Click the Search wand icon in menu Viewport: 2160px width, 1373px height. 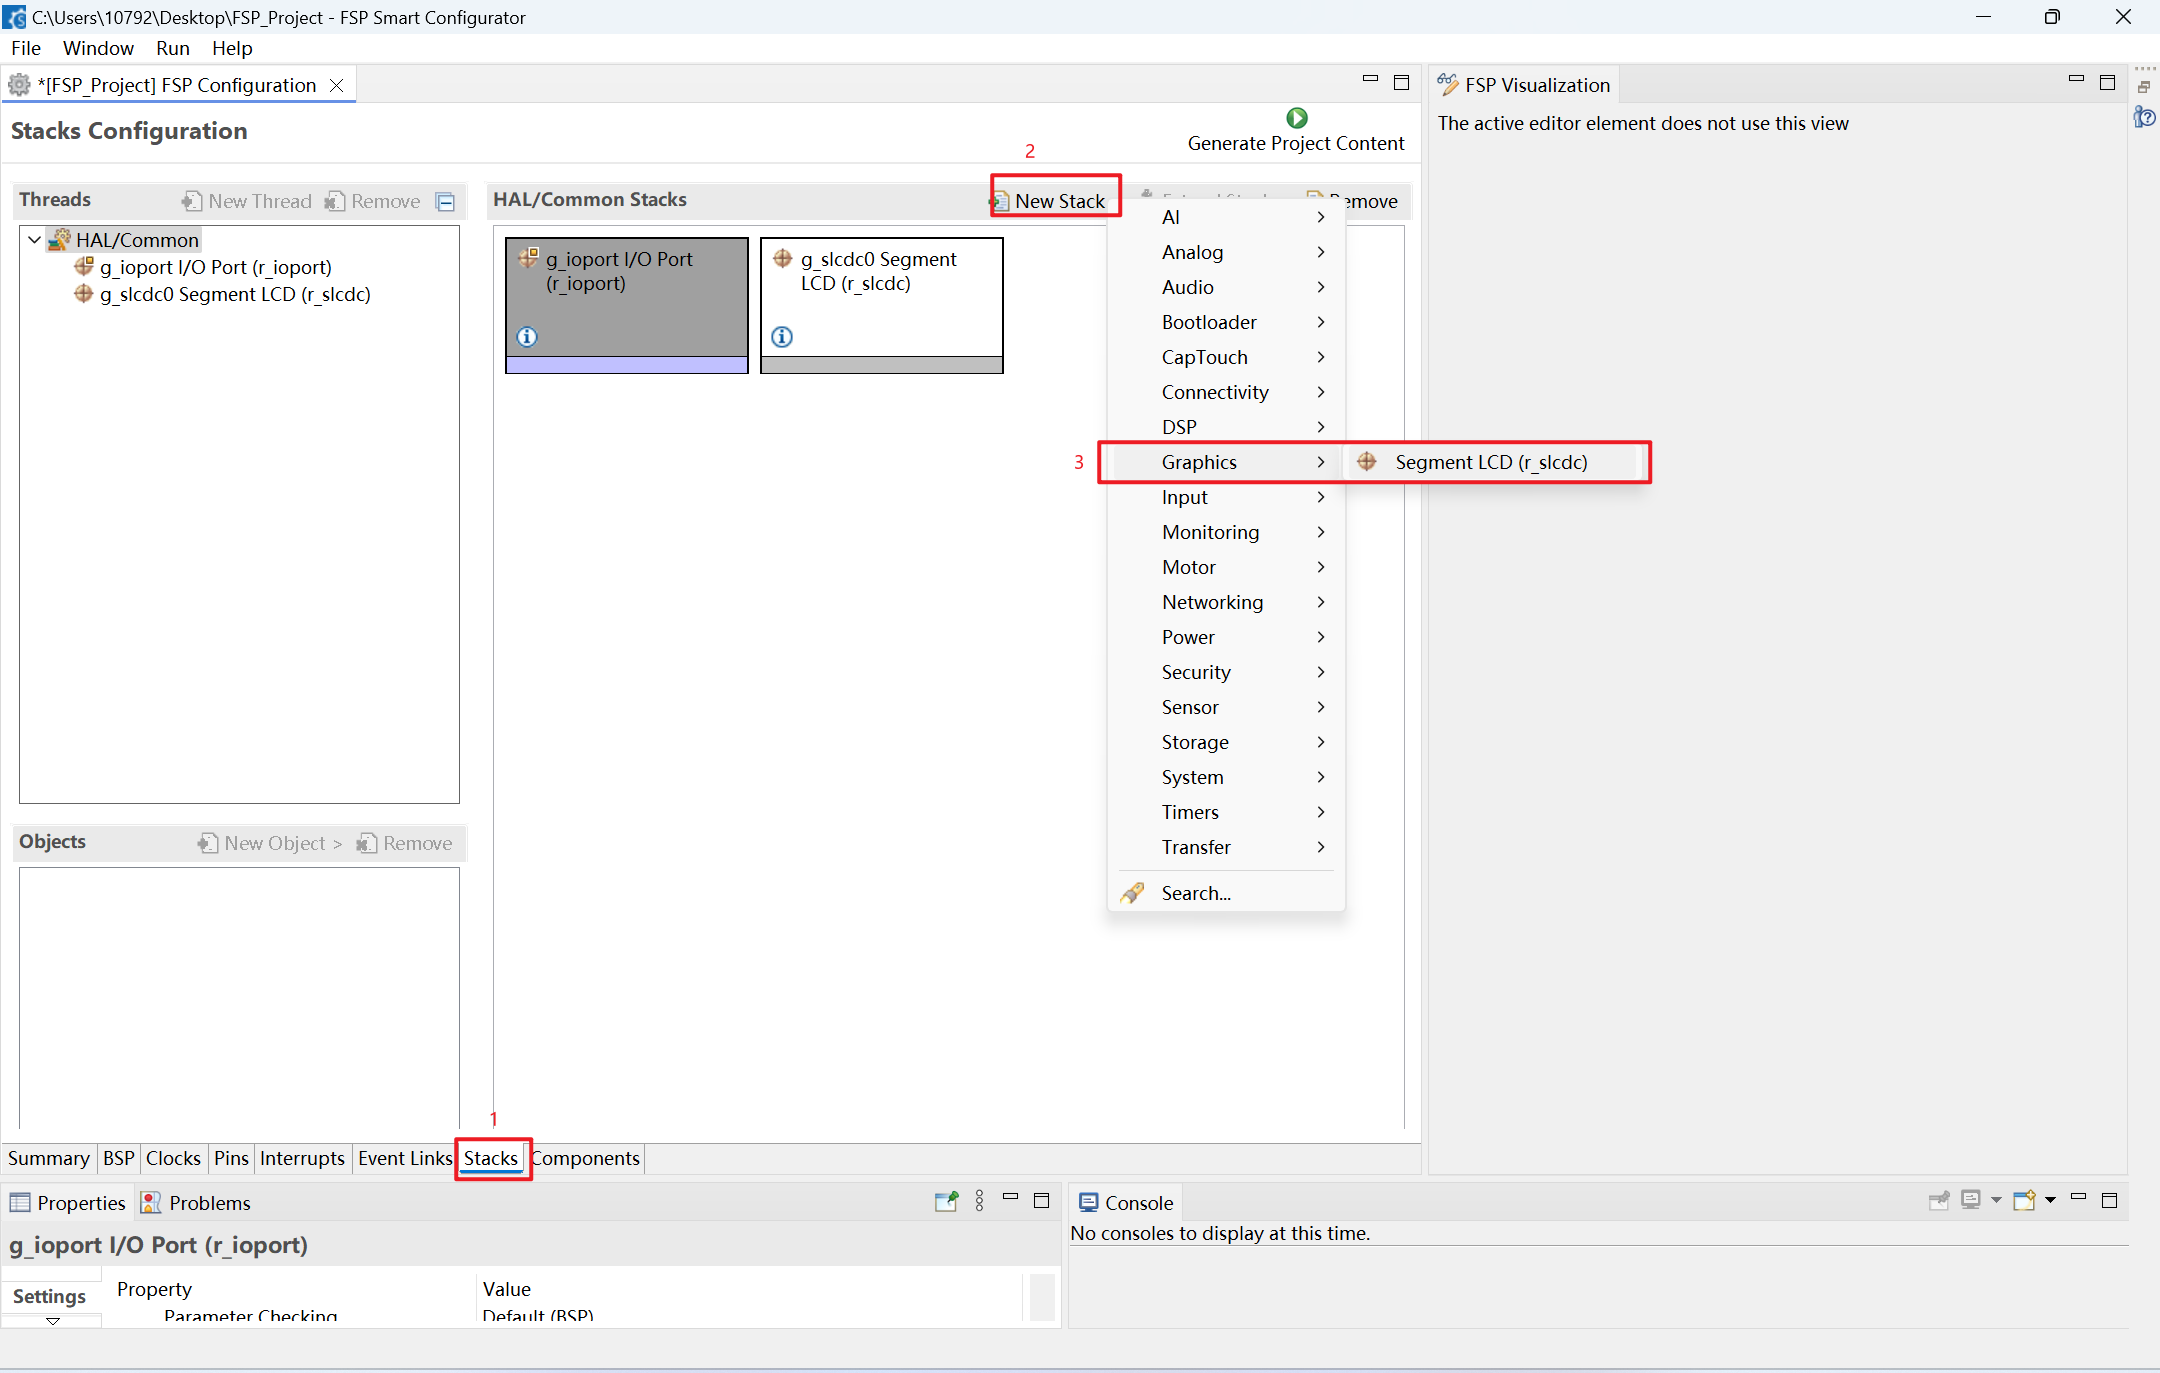pos(1132,893)
